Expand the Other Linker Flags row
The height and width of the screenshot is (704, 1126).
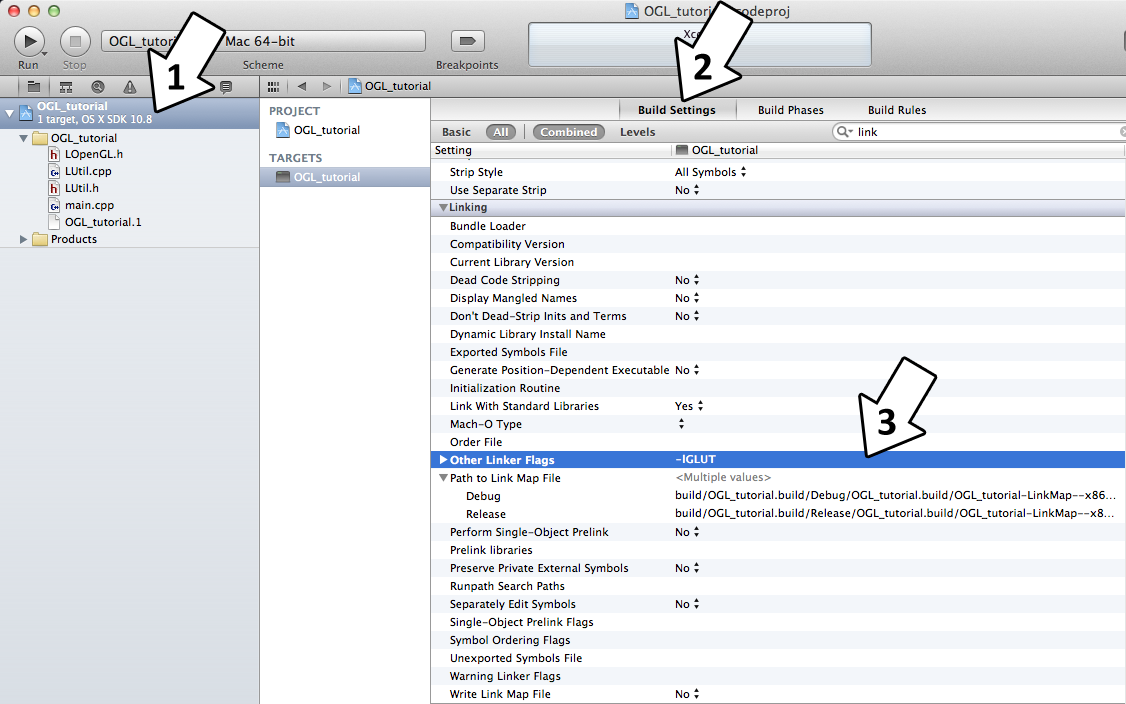click(x=443, y=460)
